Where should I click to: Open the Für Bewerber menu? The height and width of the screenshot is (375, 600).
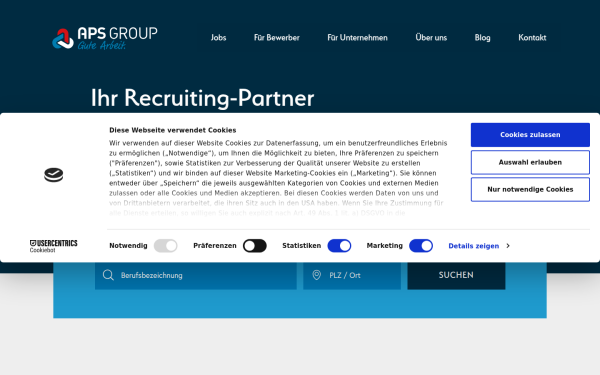point(277,38)
